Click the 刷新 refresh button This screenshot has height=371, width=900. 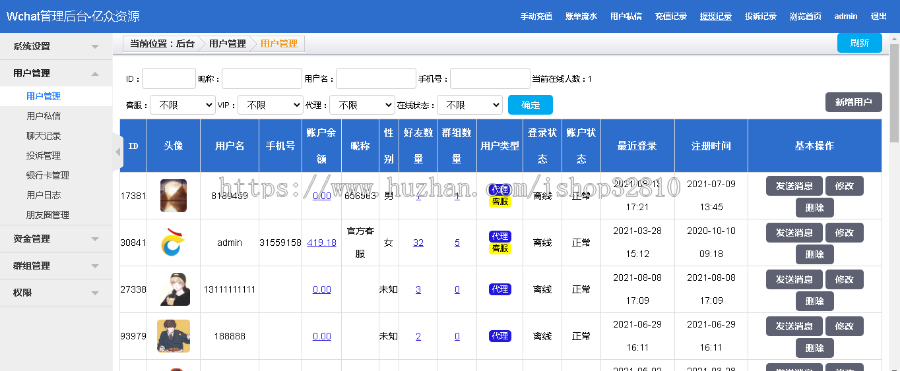pos(859,43)
